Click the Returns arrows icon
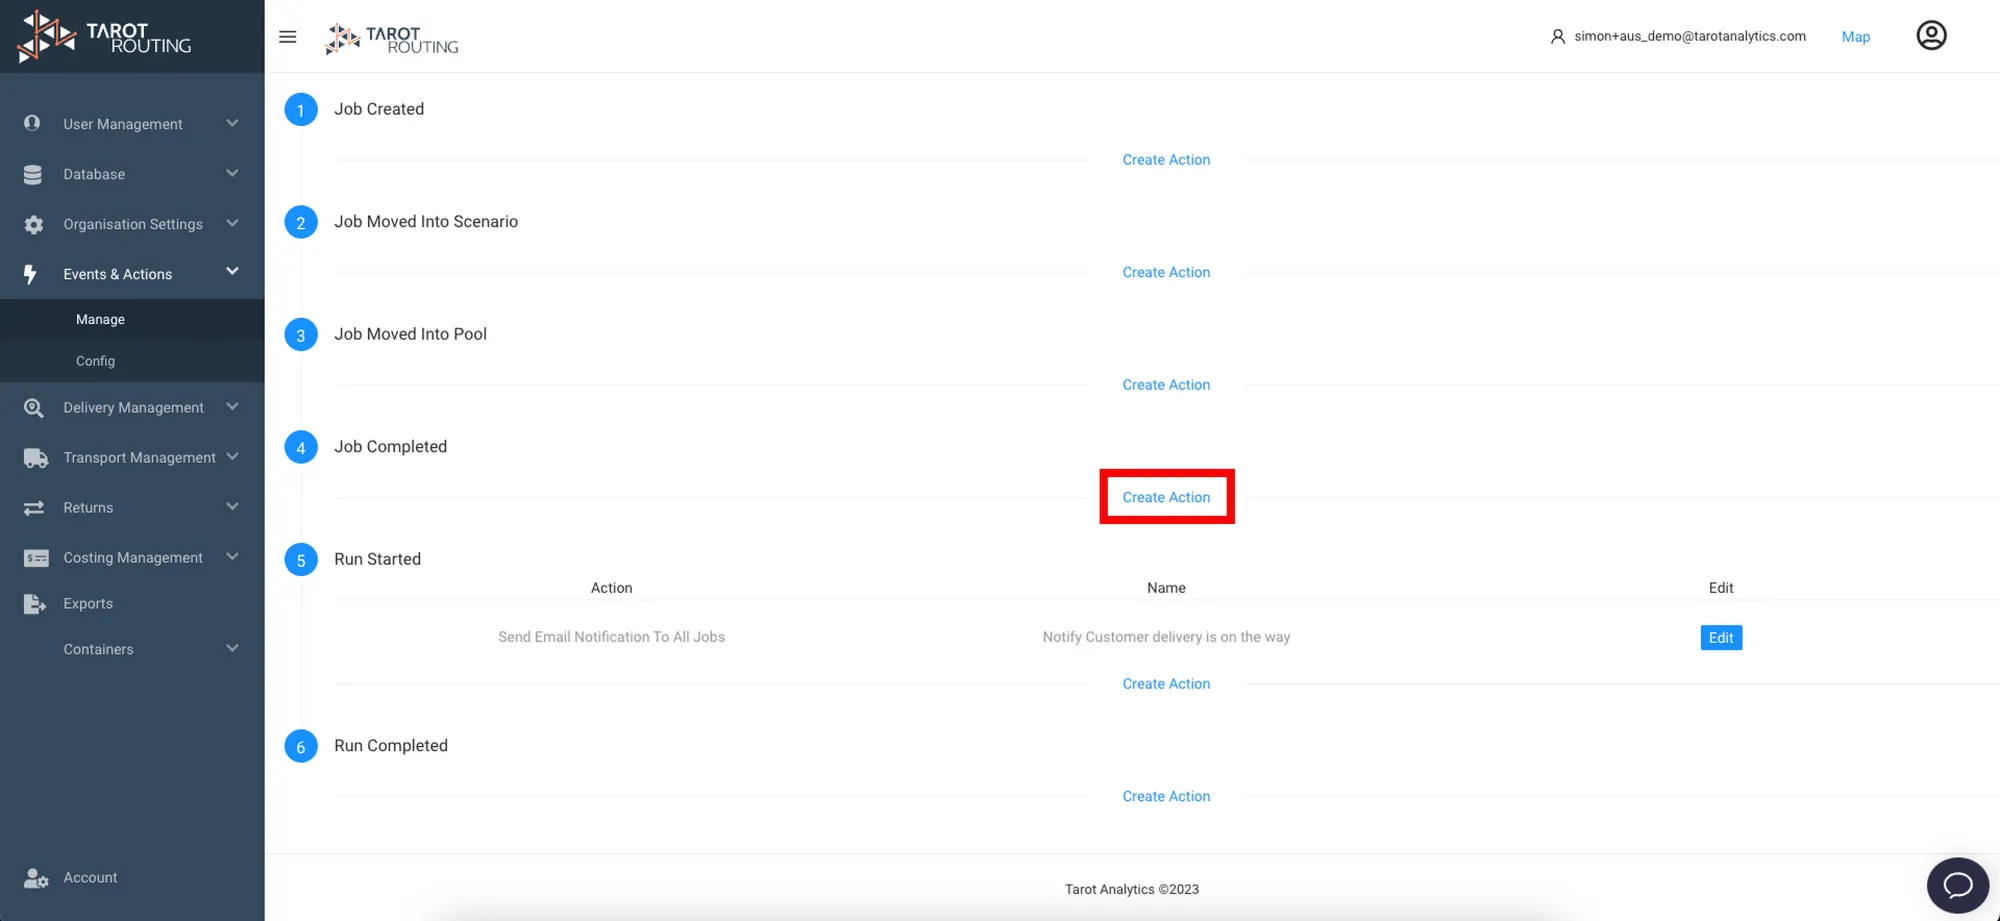 click(34, 508)
